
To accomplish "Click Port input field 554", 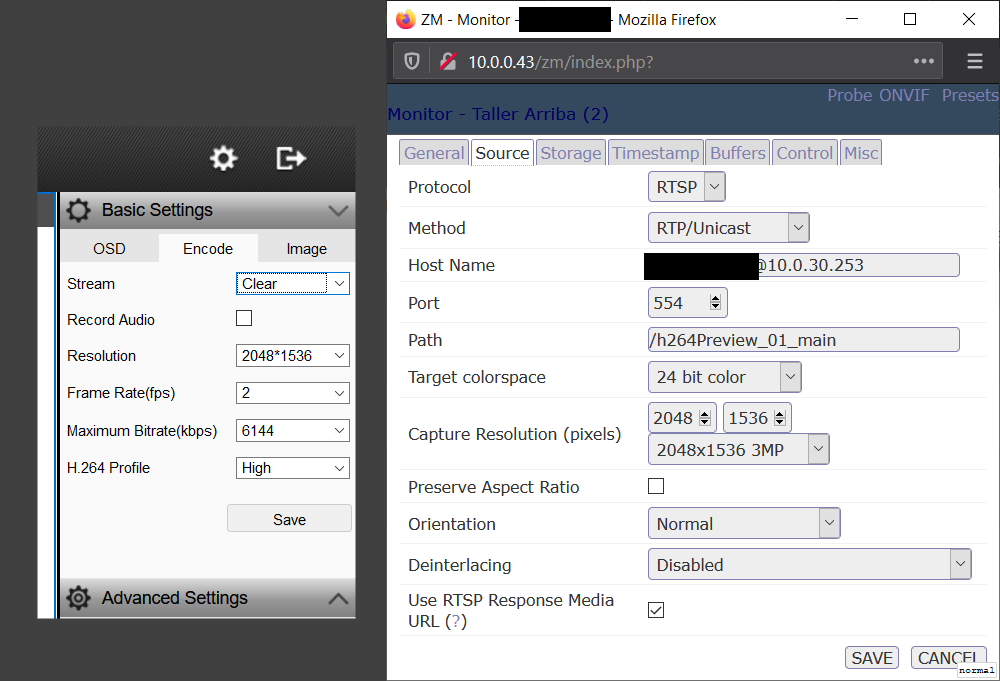I will click(688, 302).
